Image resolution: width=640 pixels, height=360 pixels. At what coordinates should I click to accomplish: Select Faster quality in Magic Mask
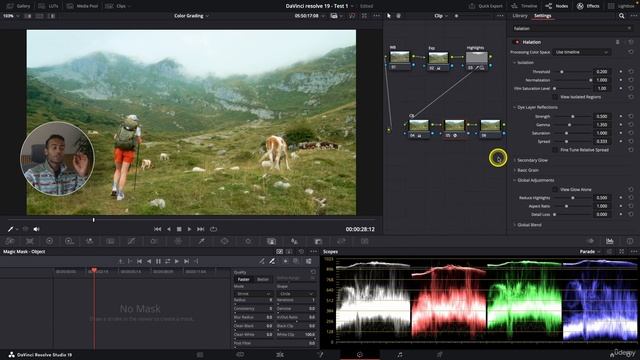pos(244,280)
